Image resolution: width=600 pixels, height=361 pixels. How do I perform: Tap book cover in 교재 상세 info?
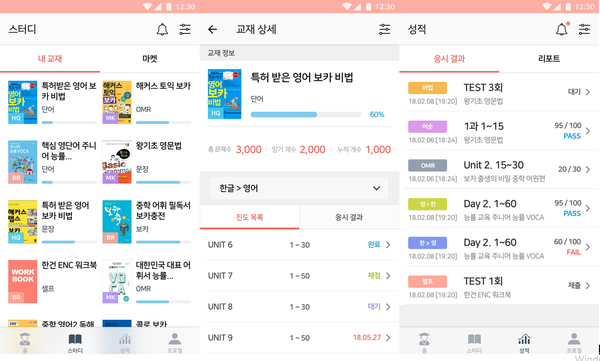click(x=225, y=94)
